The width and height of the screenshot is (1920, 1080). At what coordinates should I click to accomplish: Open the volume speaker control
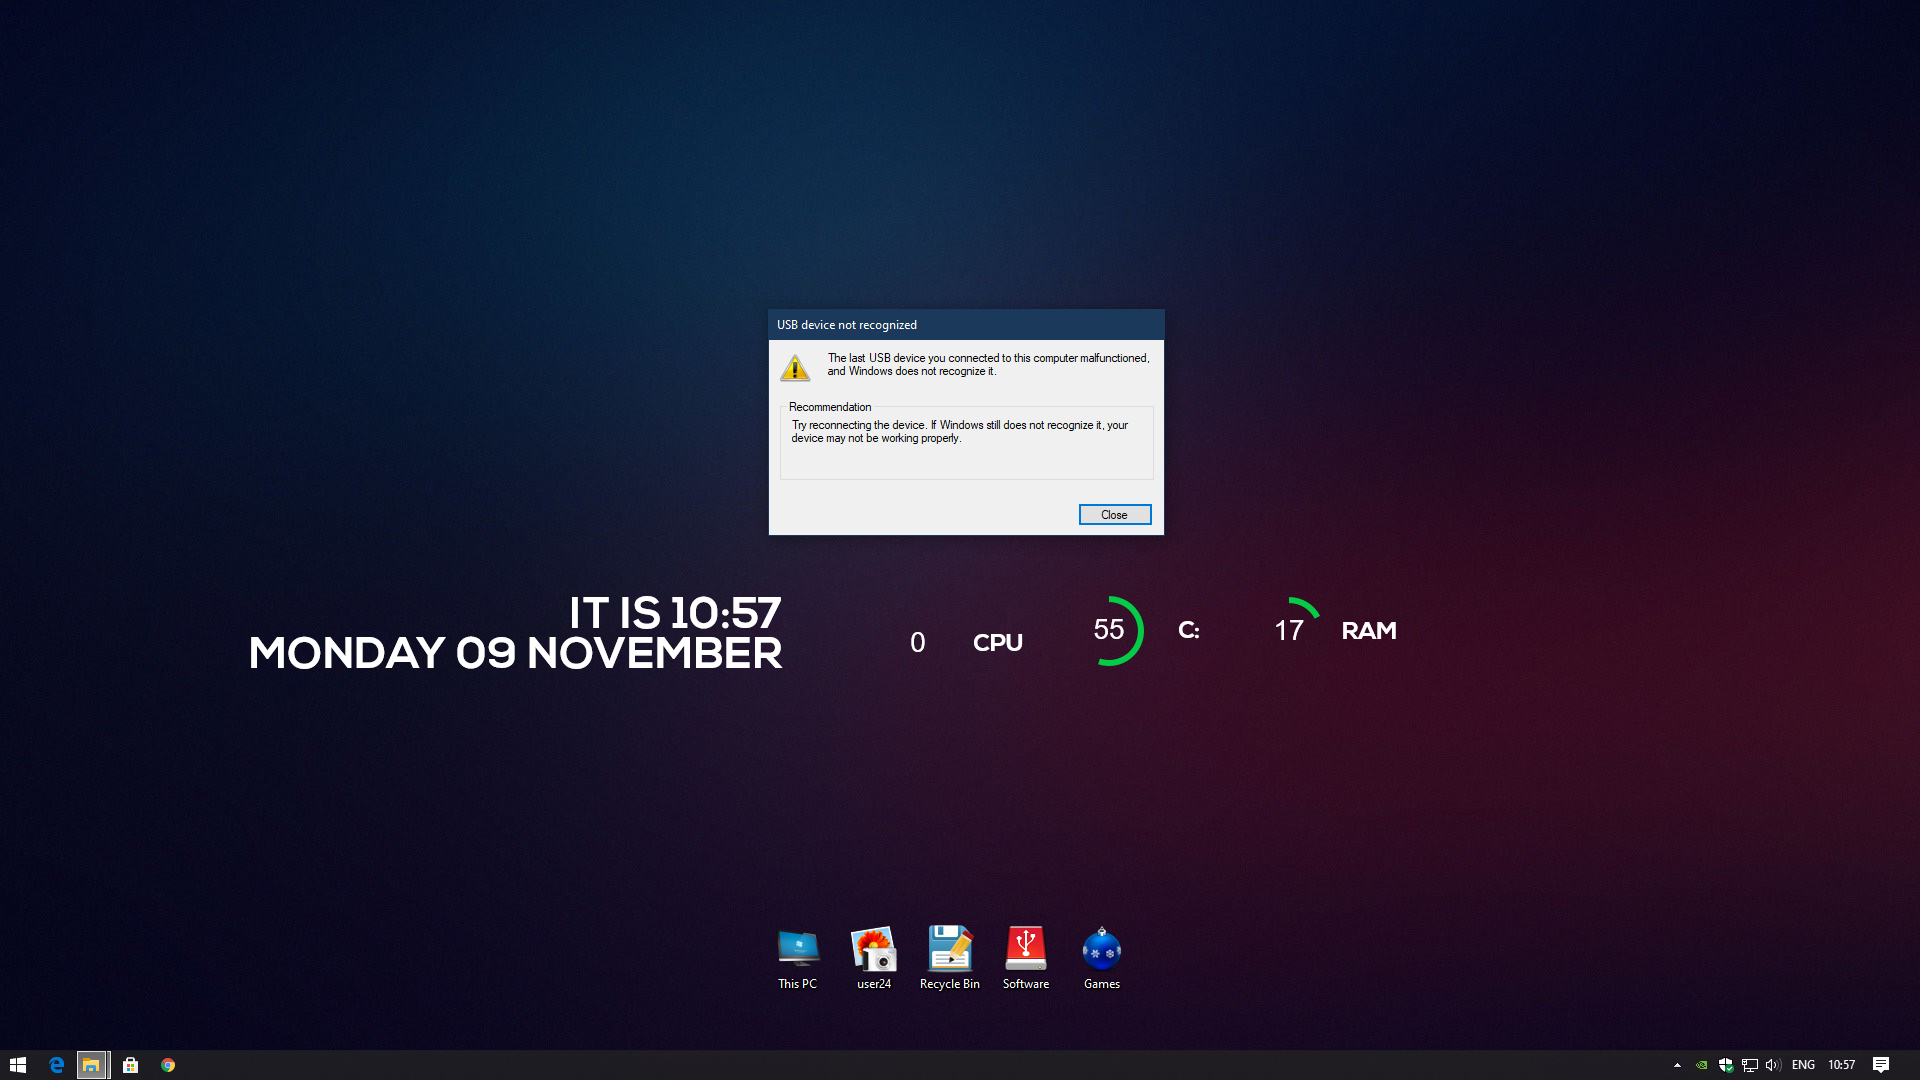[x=1773, y=1065]
